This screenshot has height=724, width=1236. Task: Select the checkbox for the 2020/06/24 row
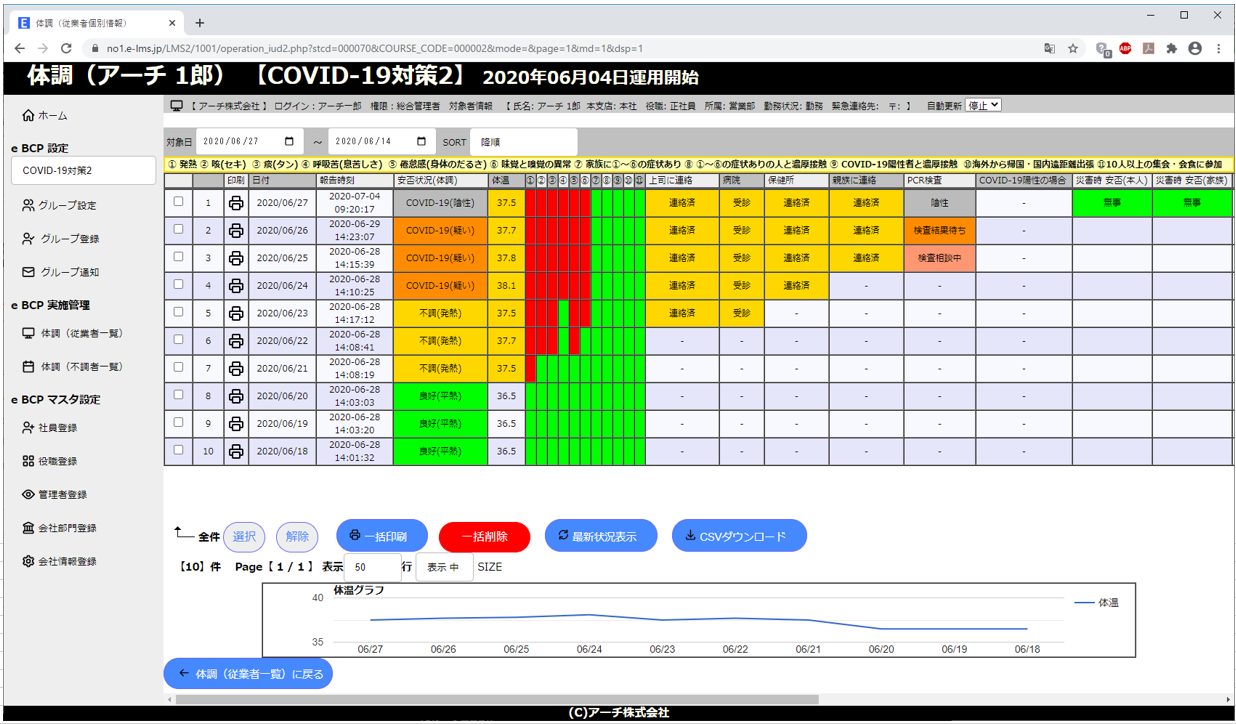[179, 284]
